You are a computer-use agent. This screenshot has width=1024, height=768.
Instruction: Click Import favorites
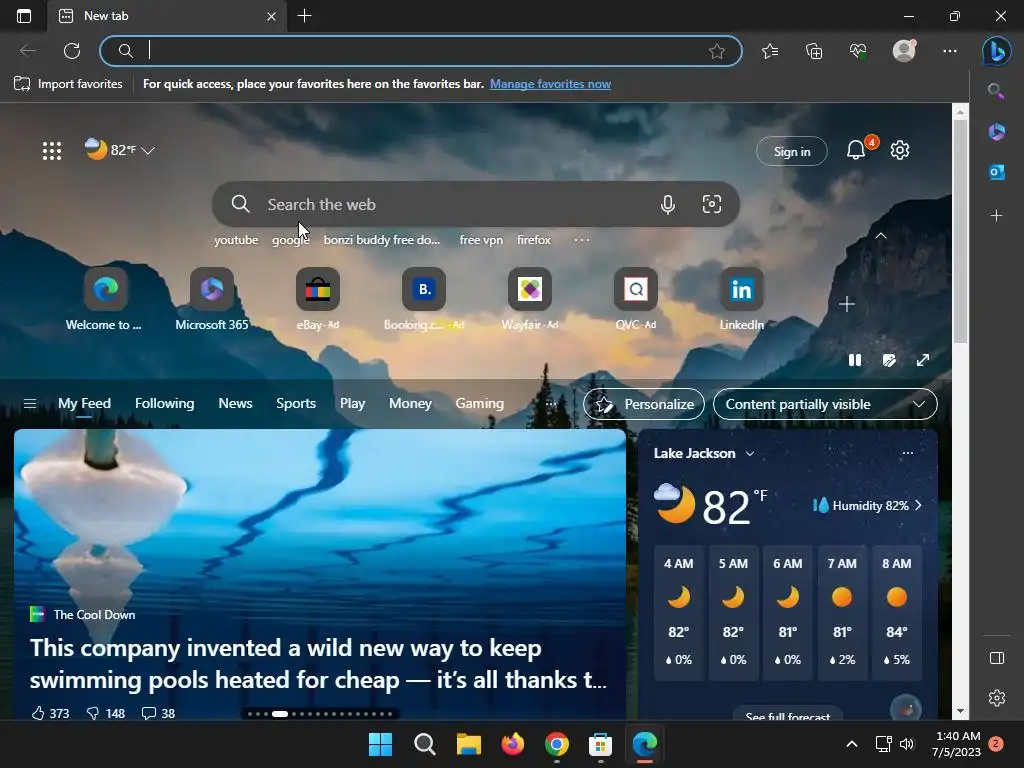(x=68, y=84)
